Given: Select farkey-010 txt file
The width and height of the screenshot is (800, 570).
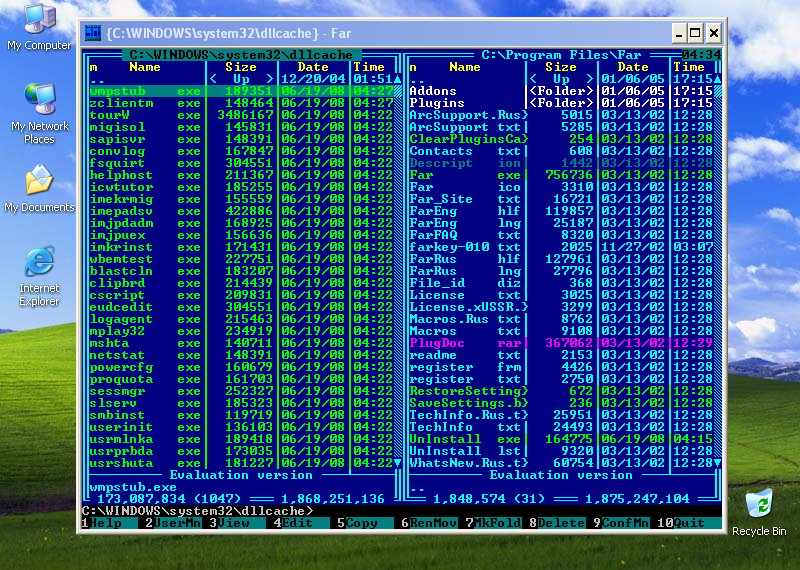Looking at the screenshot, I should tap(561, 247).
